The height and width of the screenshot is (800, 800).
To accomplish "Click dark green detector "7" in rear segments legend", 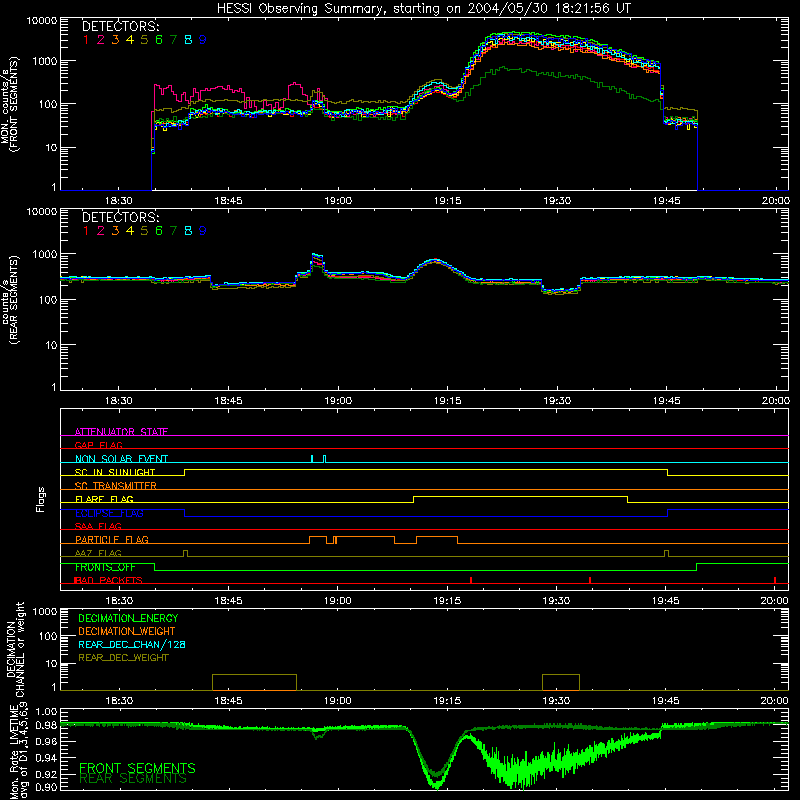I will [173, 231].
